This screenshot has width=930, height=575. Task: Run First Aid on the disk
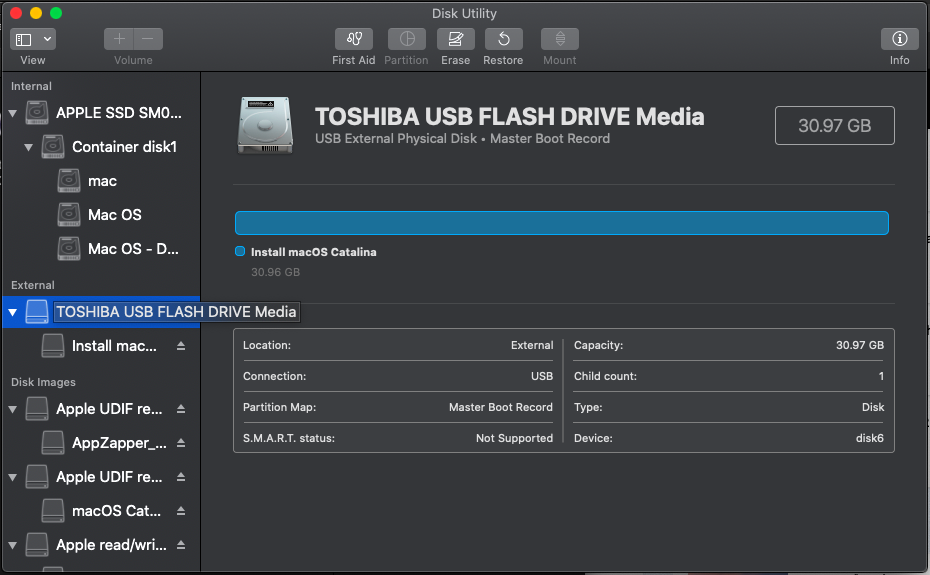coord(353,39)
